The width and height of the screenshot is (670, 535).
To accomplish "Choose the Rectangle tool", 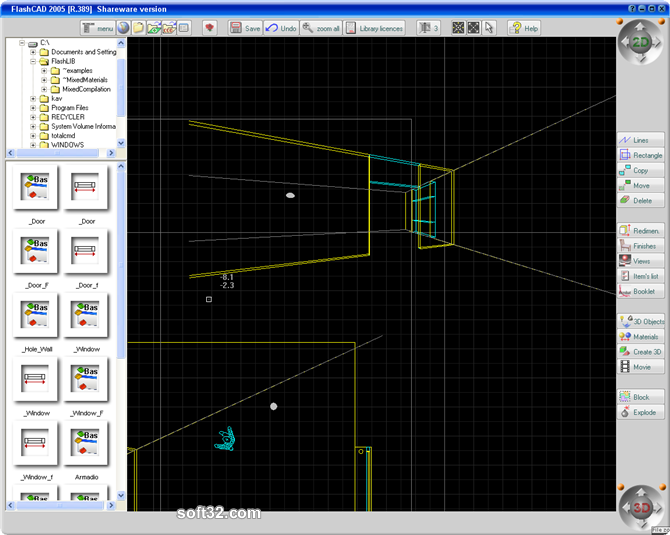I will point(641,155).
